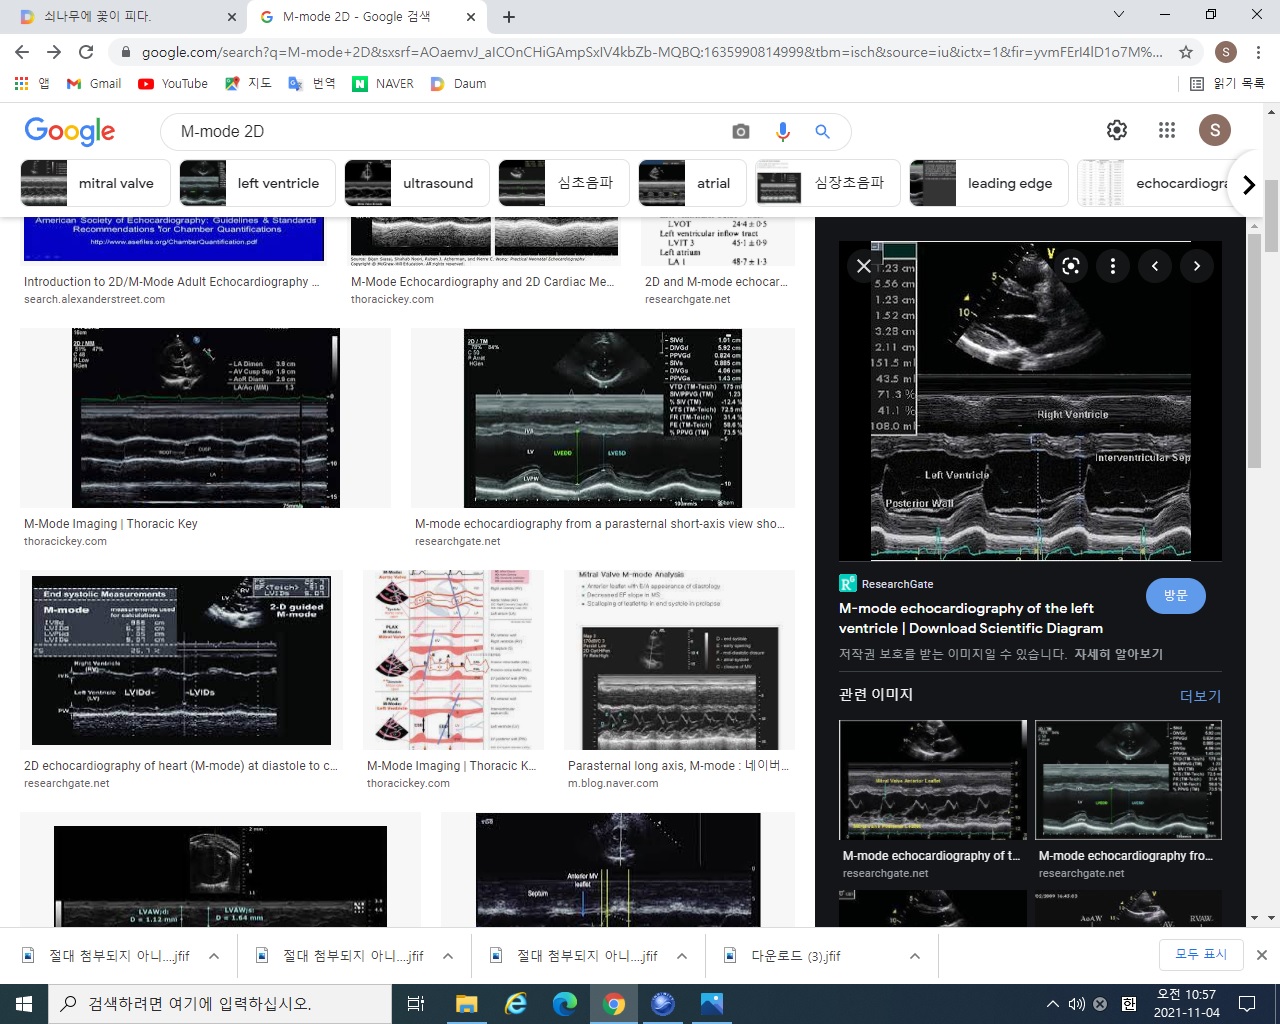Go back with the browser back arrow
Viewport: 1280px width, 1024px height.
(22, 52)
